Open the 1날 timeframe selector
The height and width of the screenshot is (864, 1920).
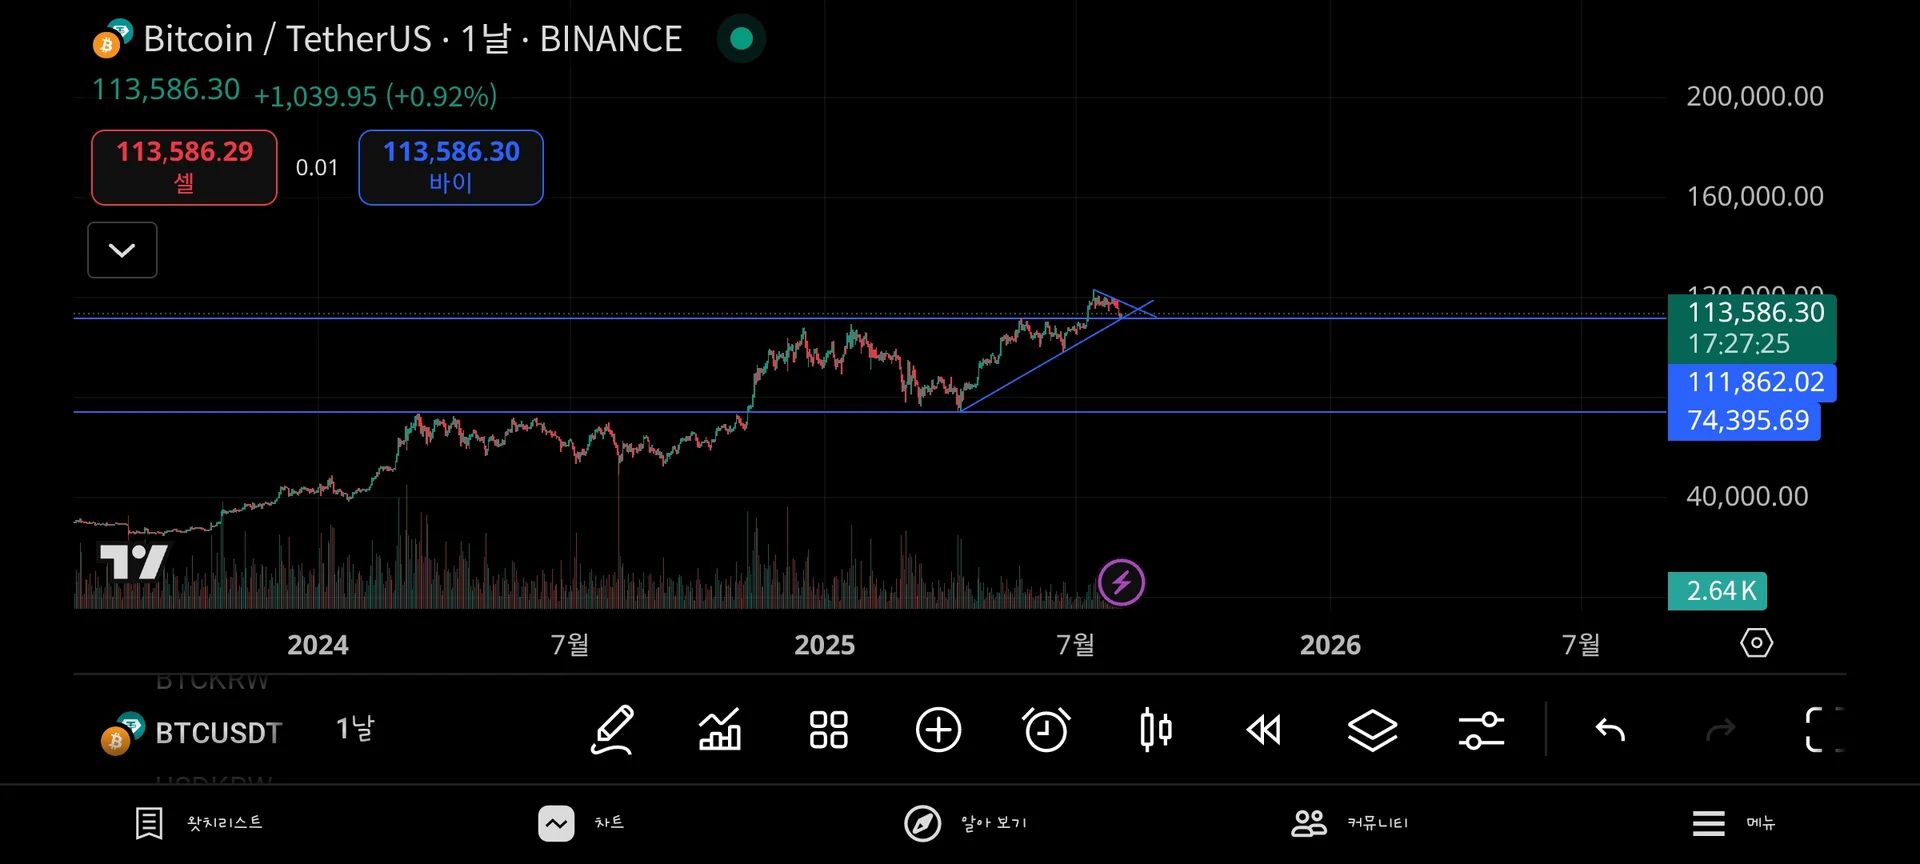point(355,730)
